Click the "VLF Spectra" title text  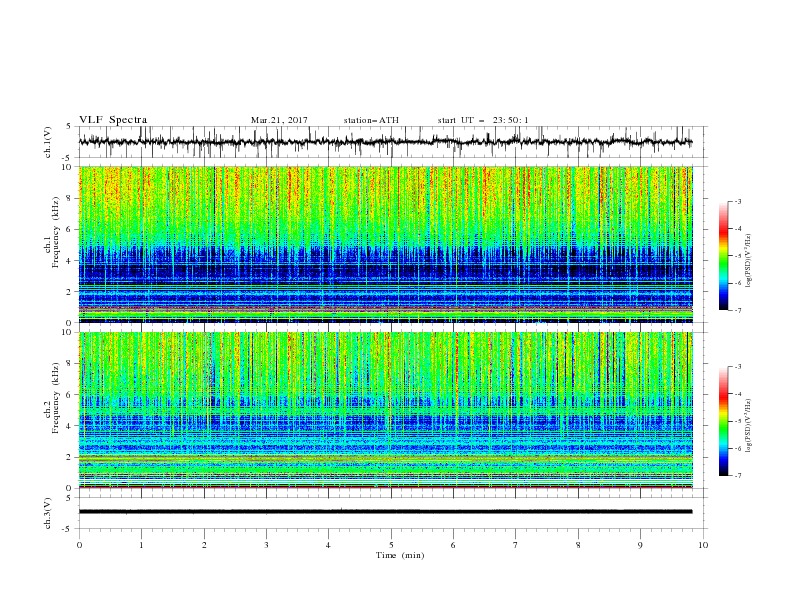click(x=113, y=120)
